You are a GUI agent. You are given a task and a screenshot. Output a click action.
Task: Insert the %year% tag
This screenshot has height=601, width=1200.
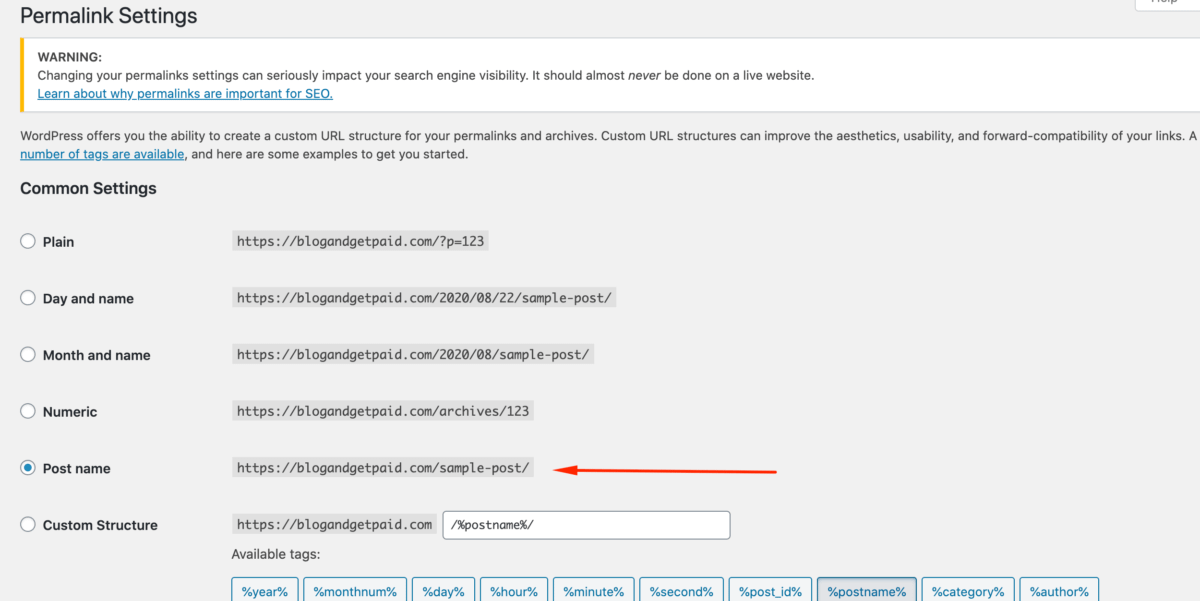(x=264, y=591)
